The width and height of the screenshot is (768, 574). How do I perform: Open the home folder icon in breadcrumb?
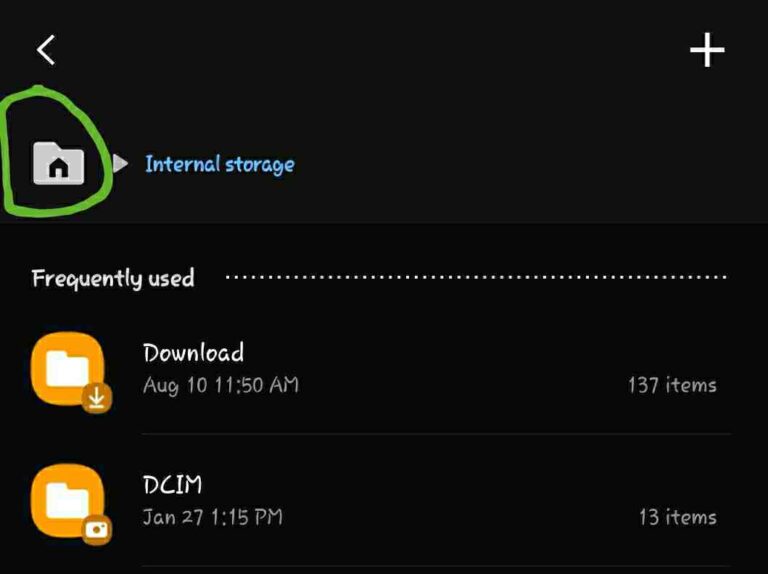point(58,163)
